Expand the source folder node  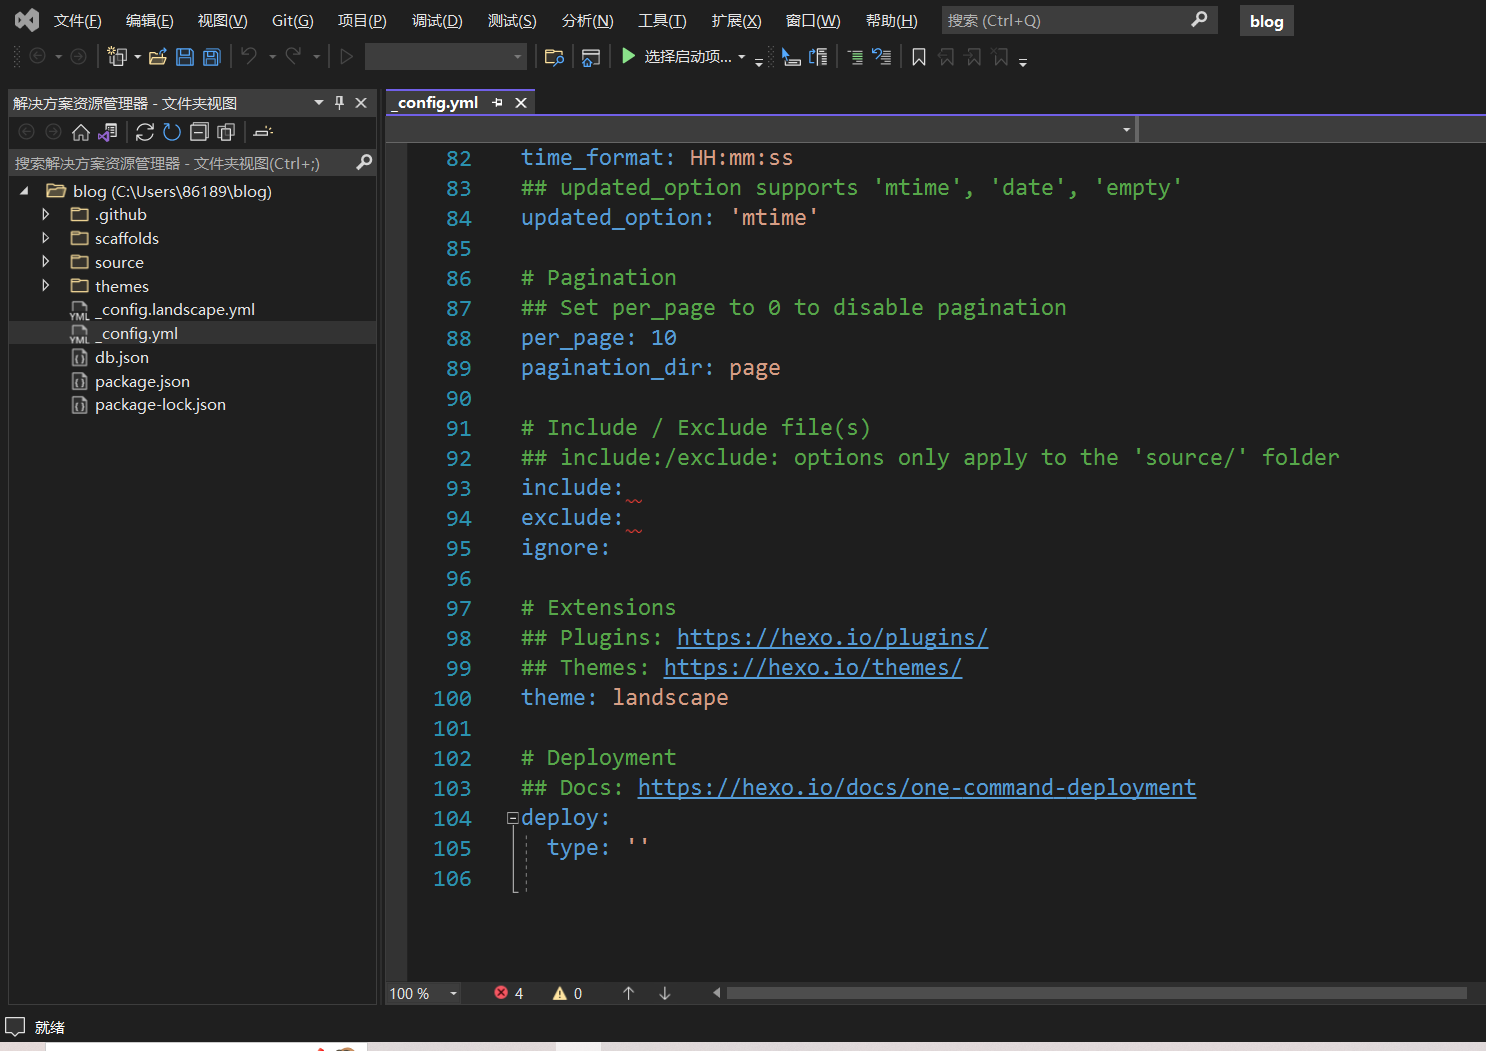(45, 262)
